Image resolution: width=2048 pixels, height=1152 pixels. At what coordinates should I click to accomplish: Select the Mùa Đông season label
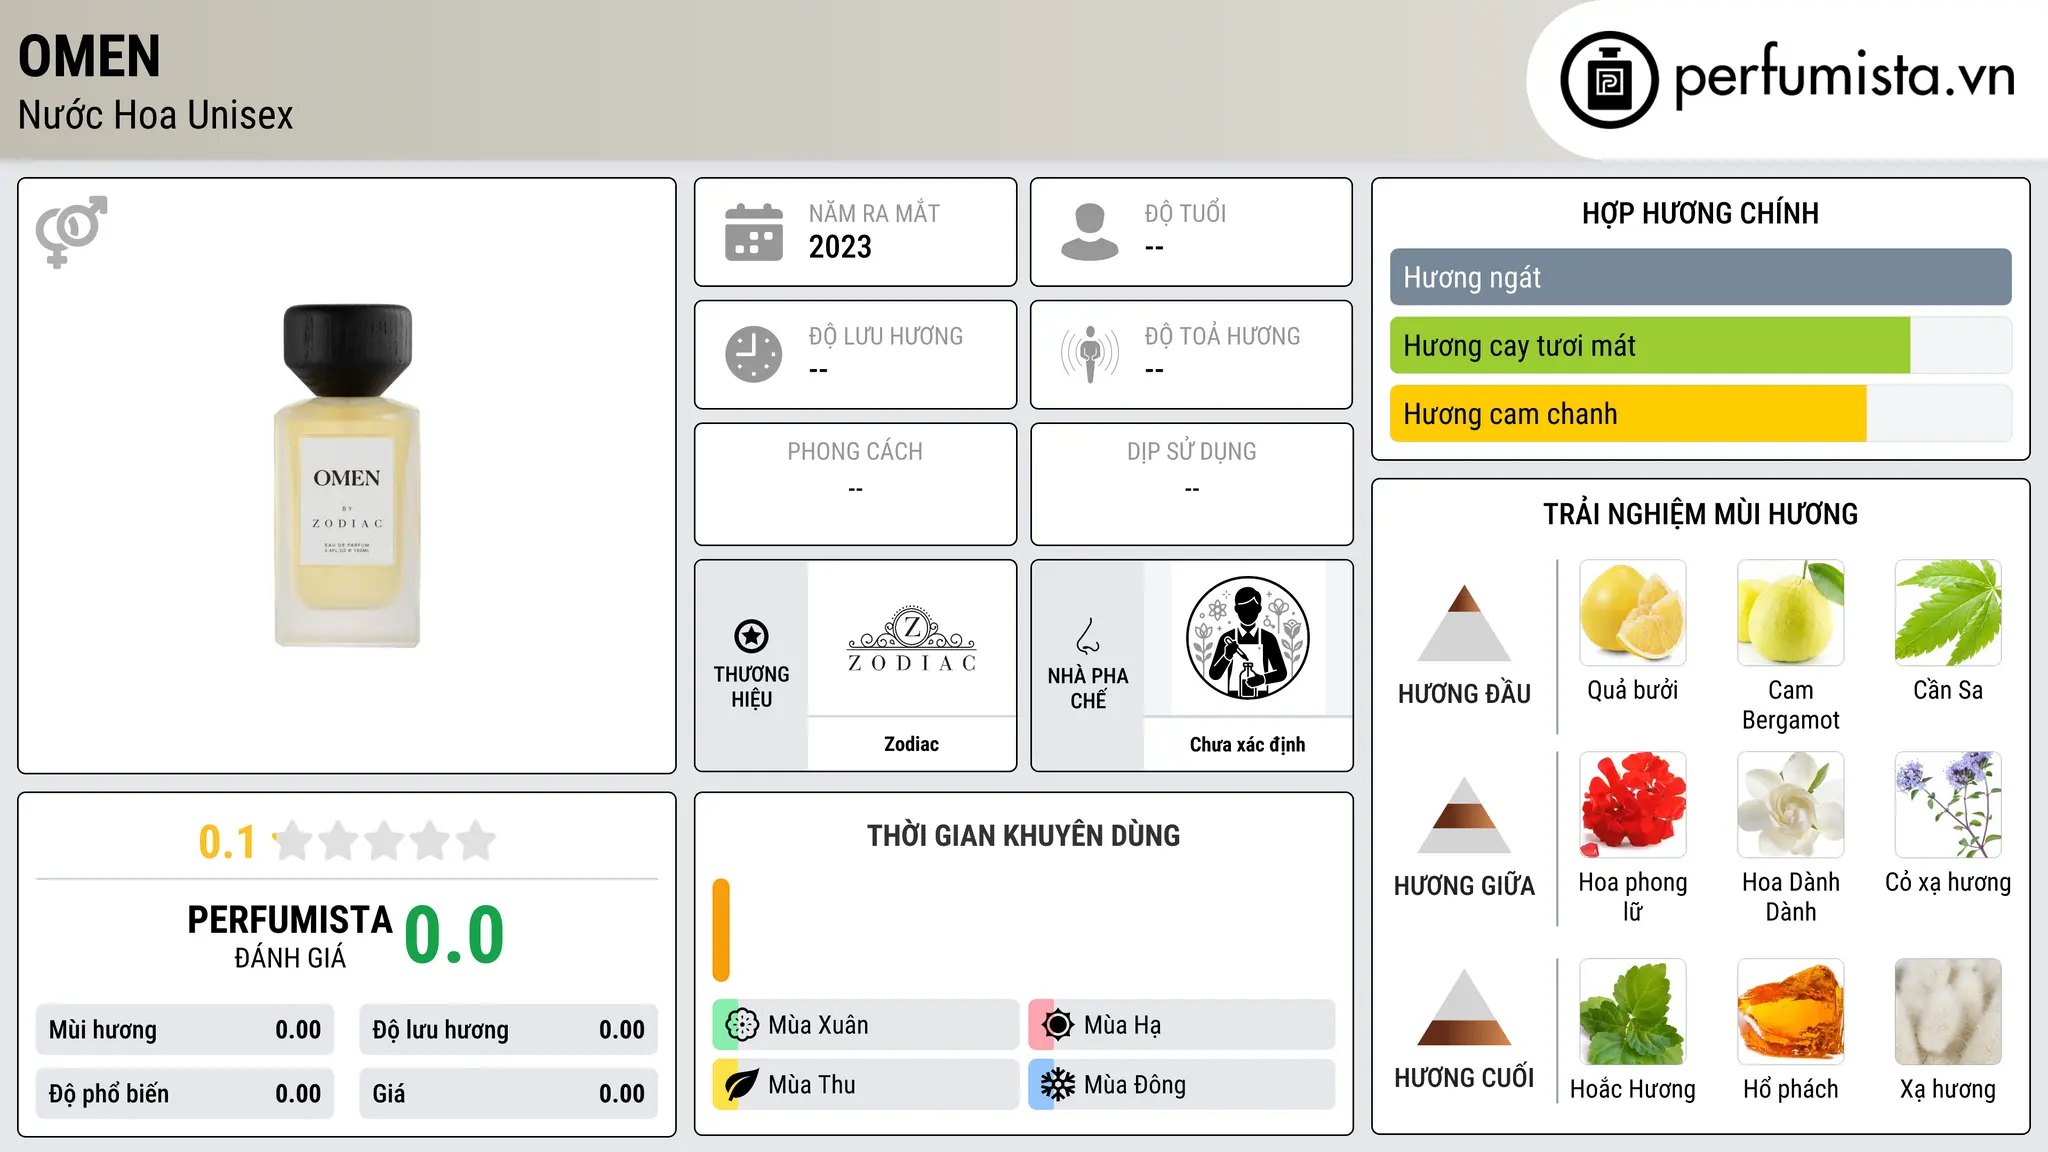pos(1135,1085)
